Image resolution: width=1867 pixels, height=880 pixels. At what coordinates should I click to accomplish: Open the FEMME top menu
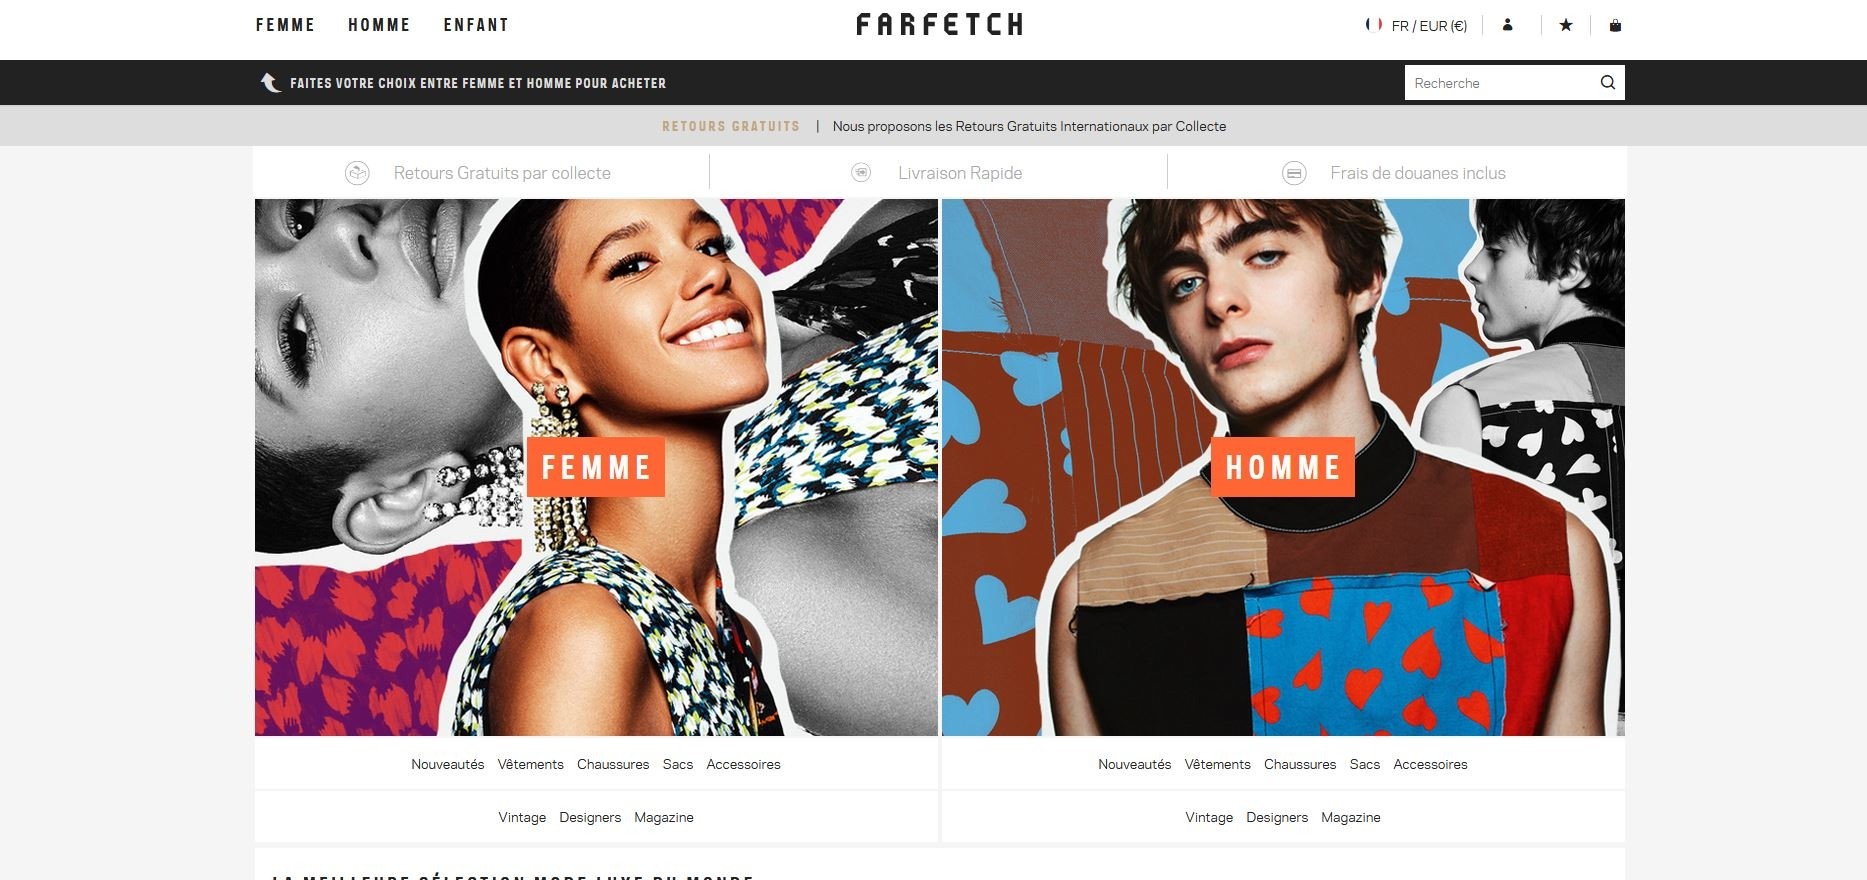(285, 25)
